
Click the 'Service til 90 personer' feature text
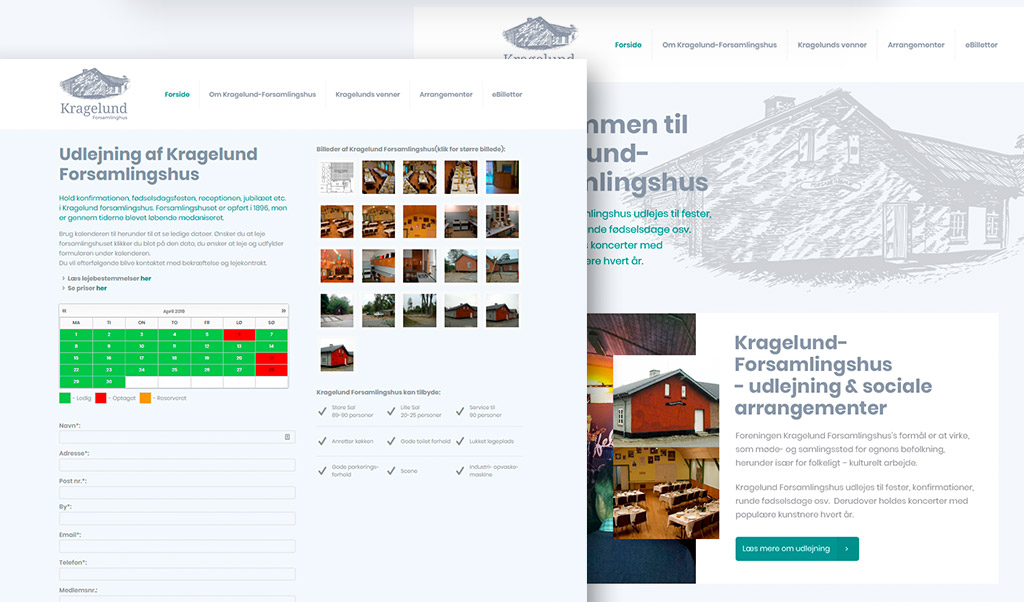coord(485,411)
